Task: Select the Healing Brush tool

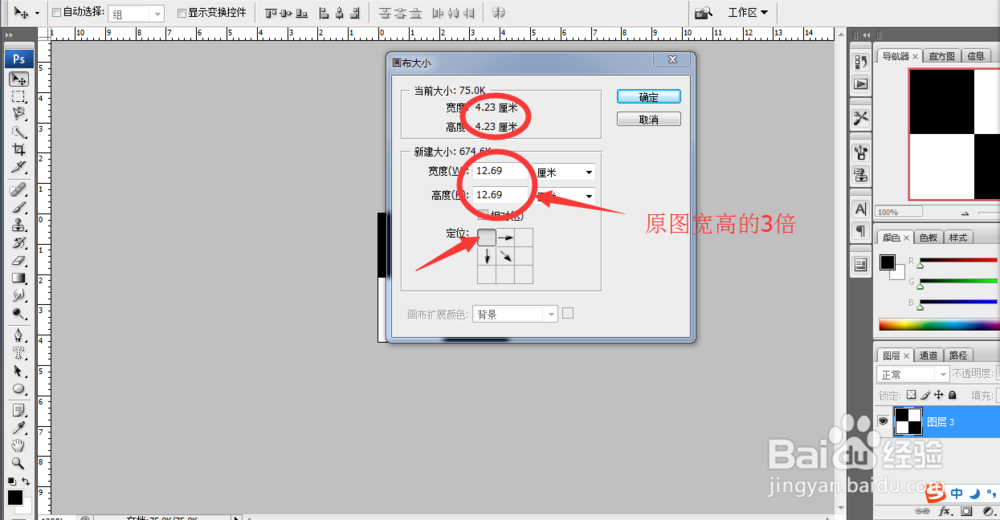Action: click(x=18, y=189)
